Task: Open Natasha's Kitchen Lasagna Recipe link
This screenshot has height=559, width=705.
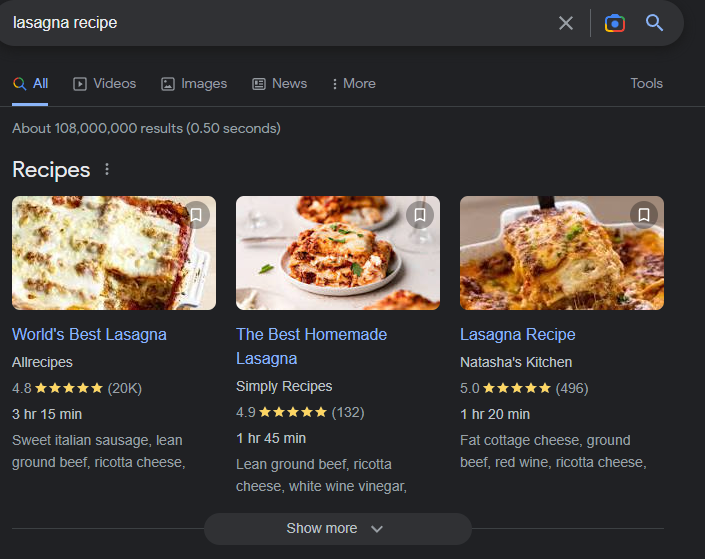Action: [x=518, y=335]
